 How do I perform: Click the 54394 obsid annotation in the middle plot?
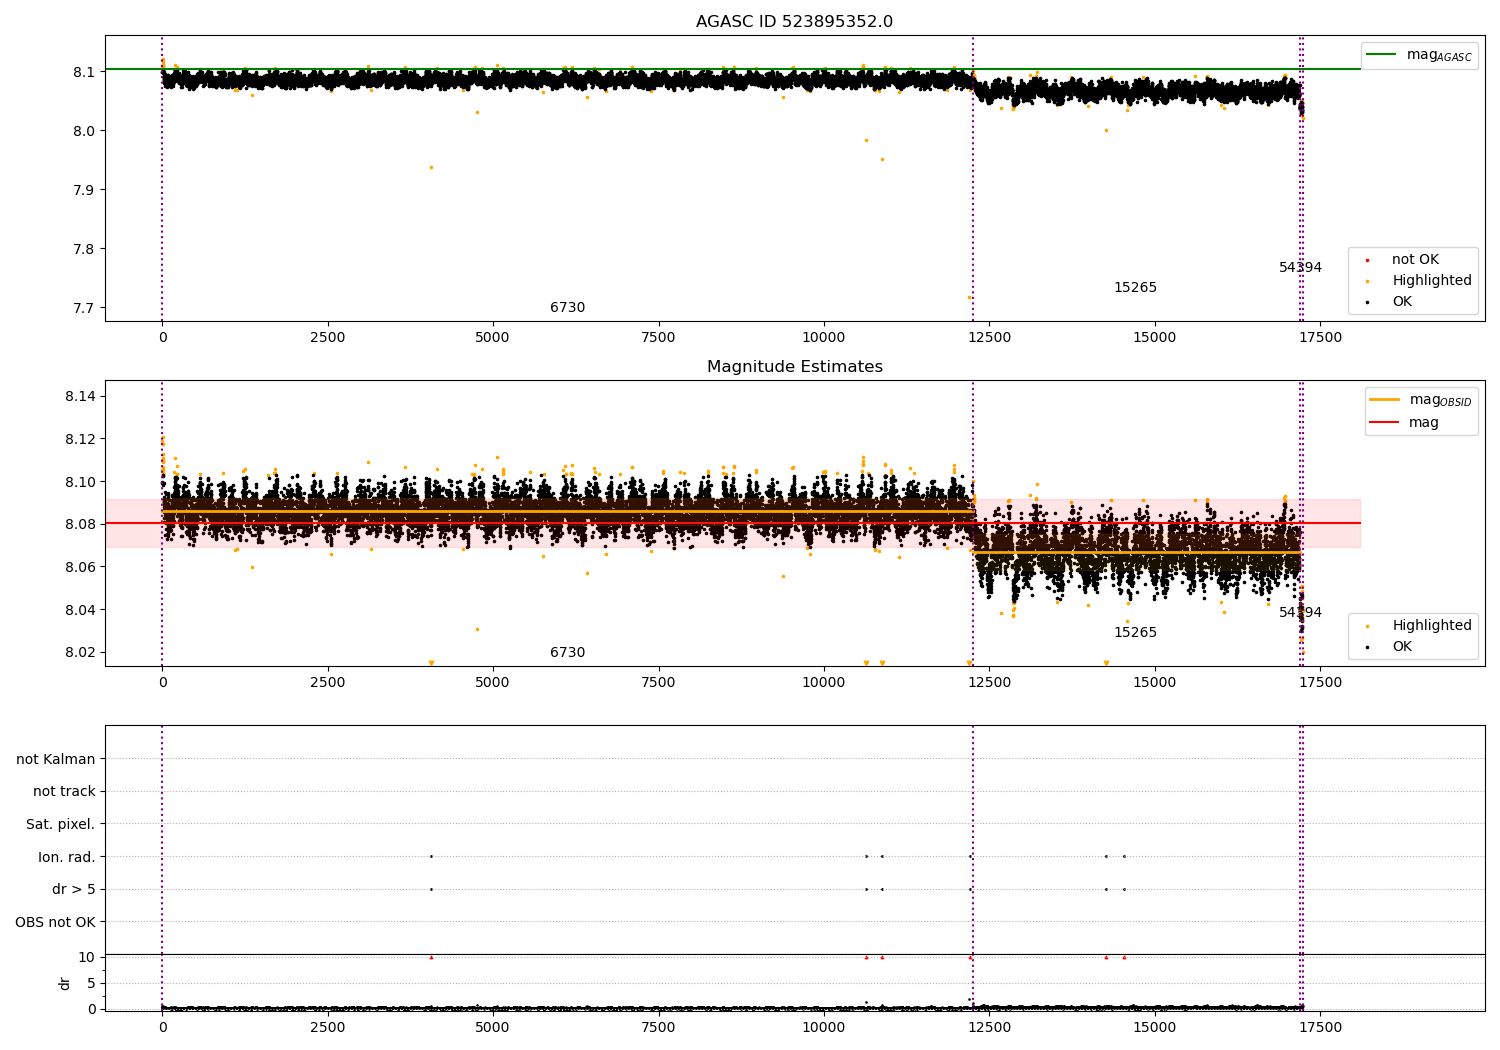1300,613
